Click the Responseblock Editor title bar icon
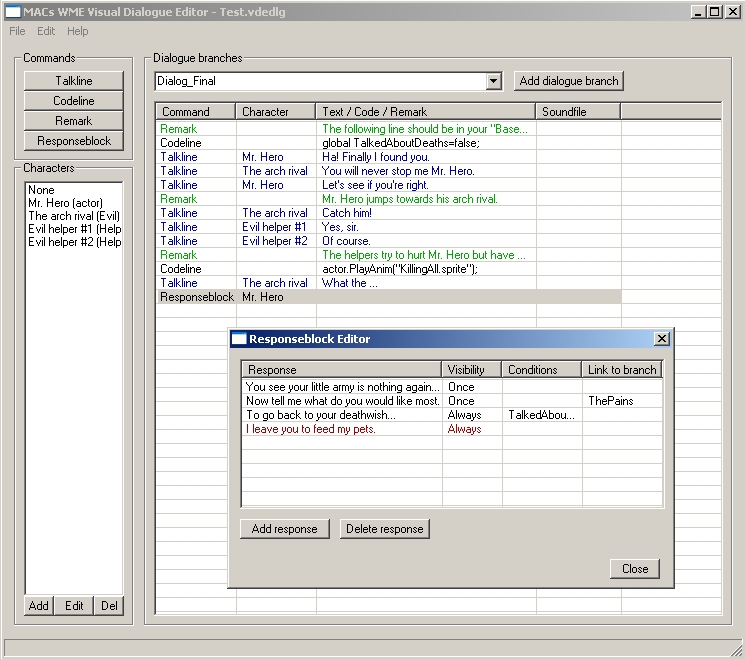This screenshot has height=659, width=745. 239,339
